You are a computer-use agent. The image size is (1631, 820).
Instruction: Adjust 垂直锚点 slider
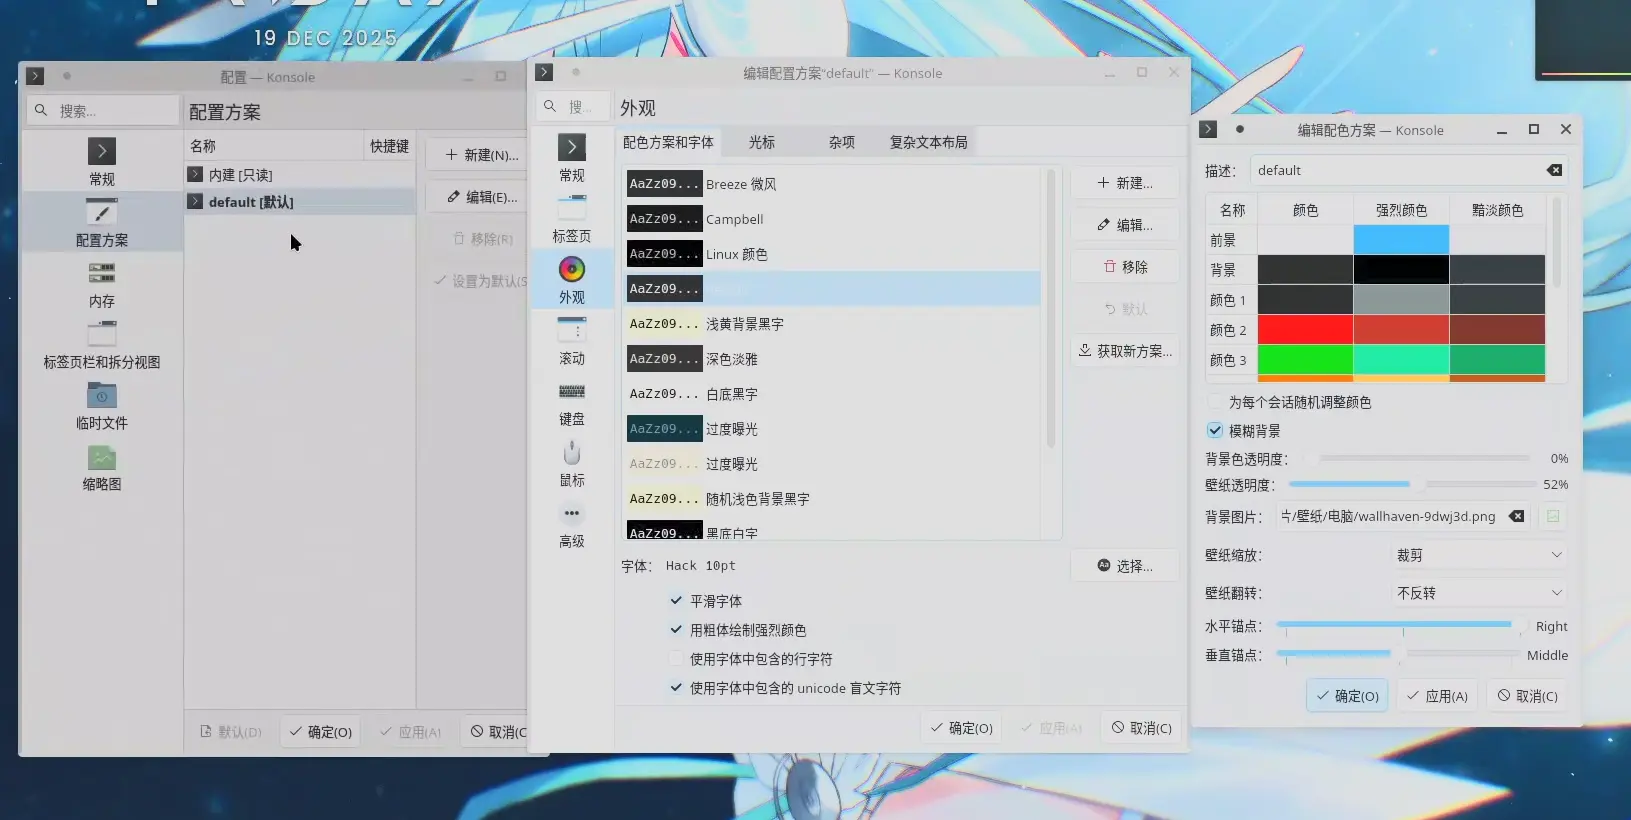[1401, 654]
